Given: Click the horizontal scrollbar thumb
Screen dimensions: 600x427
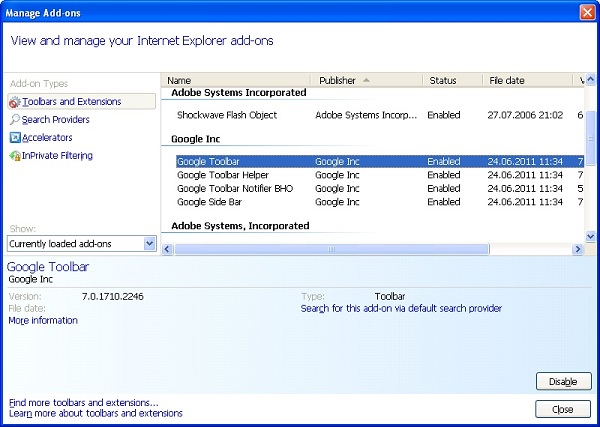Looking at the screenshot, I should (x=331, y=249).
